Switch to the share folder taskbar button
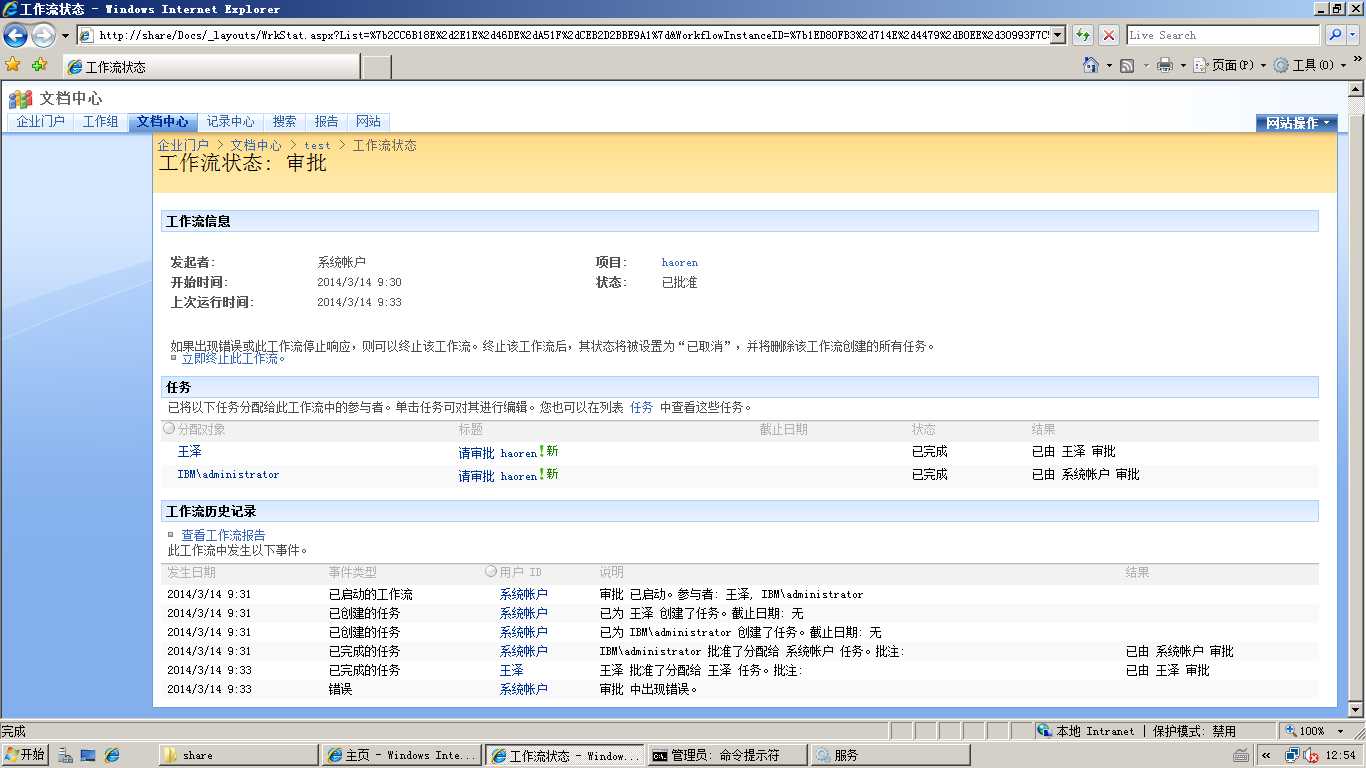Viewport: 1366px width, 768px height. [x=238, y=755]
